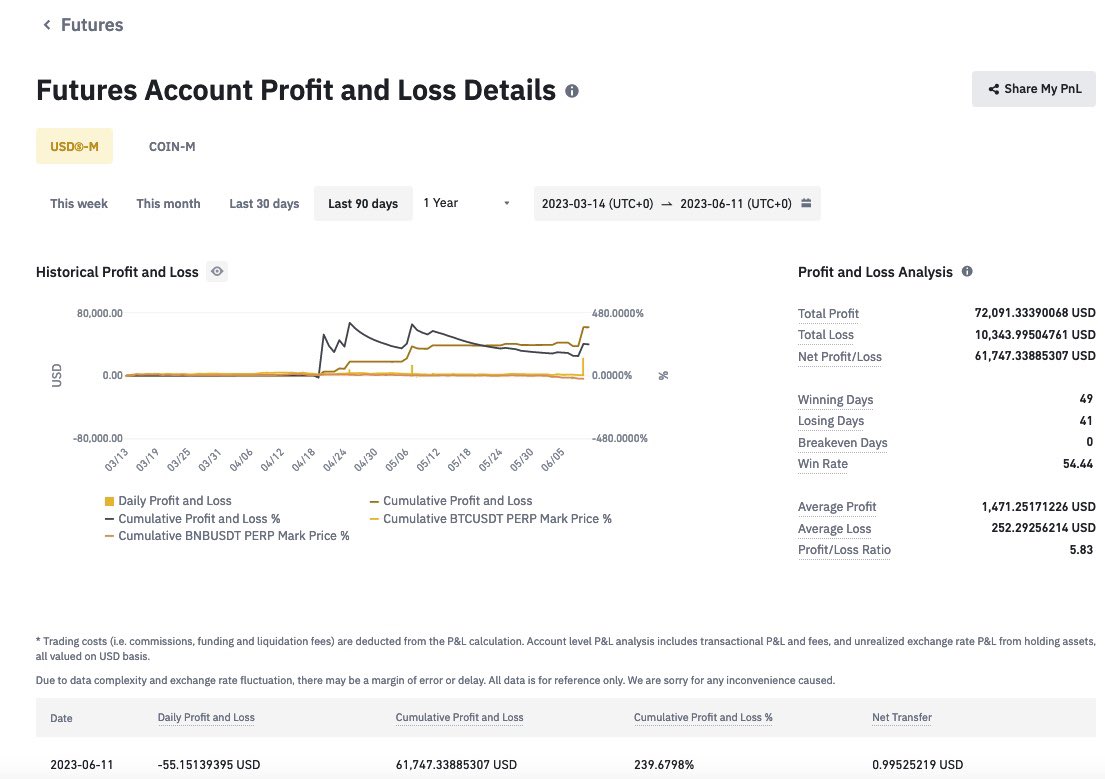The height and width of the screenshot is (779, 1105).
Task: Toggle Cumulative BTCUSDT PERP Mark Price % legend
Action: coord(490,519)
